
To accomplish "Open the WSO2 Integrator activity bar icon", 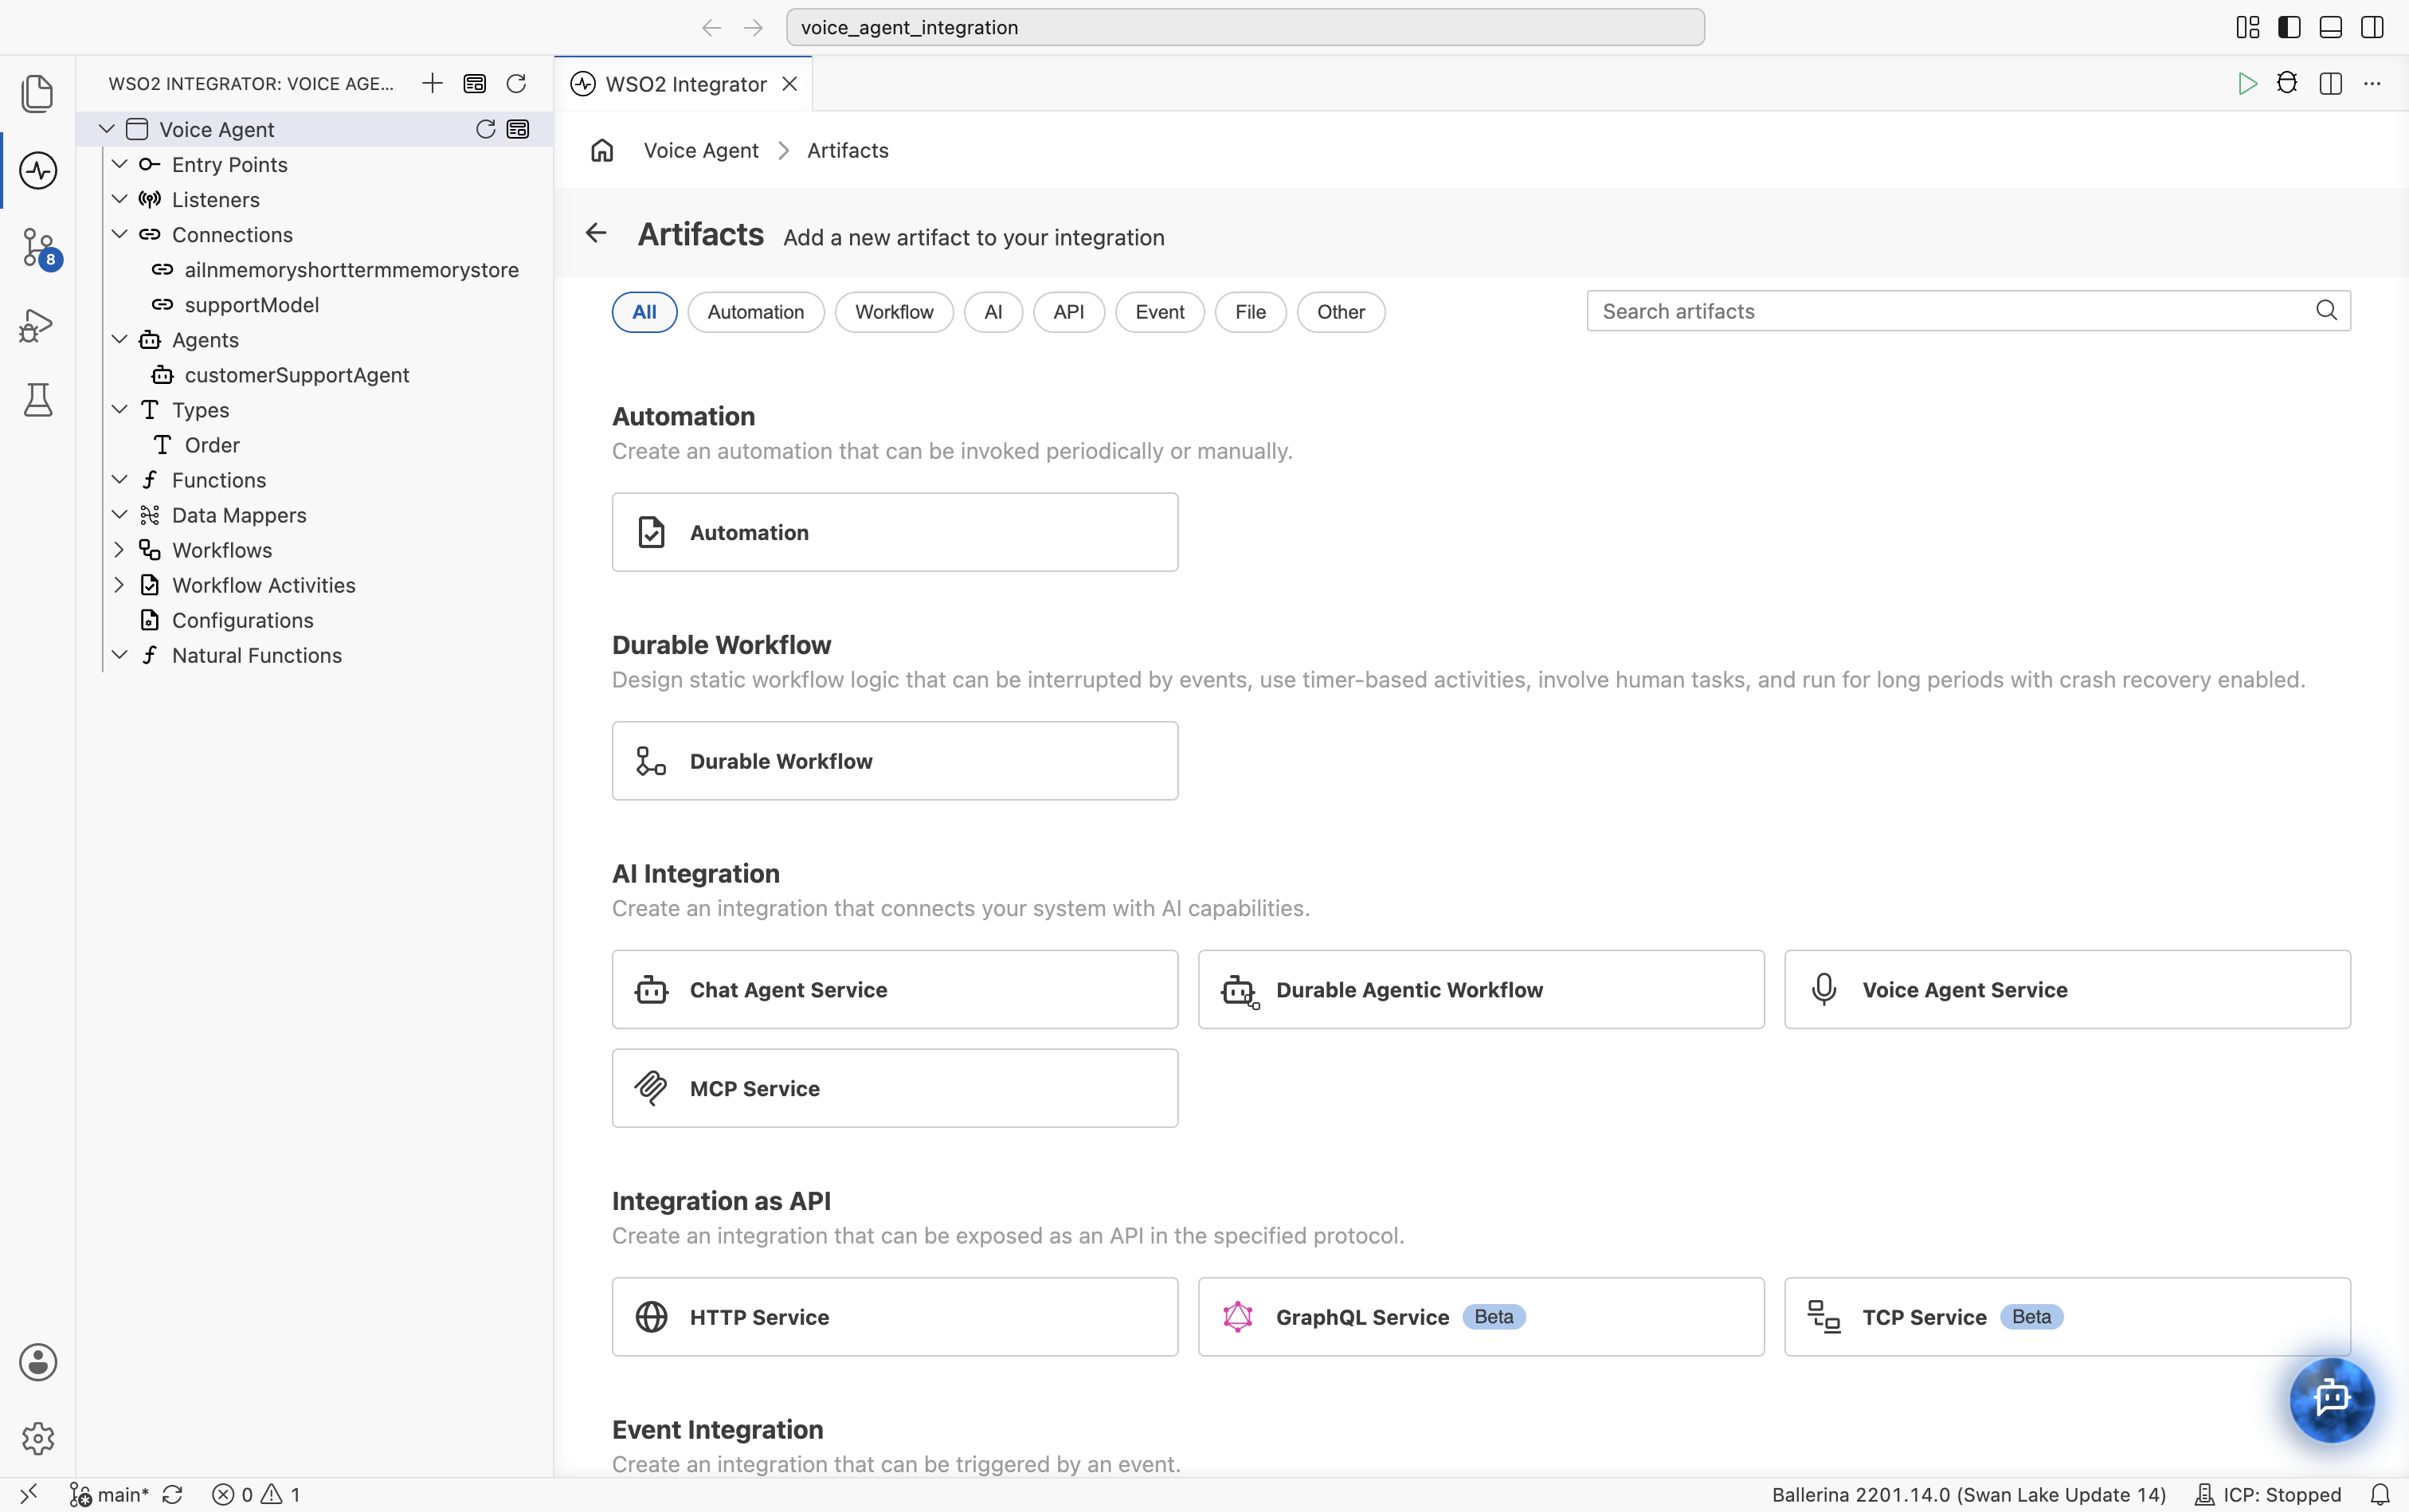I will coord(38,170).
